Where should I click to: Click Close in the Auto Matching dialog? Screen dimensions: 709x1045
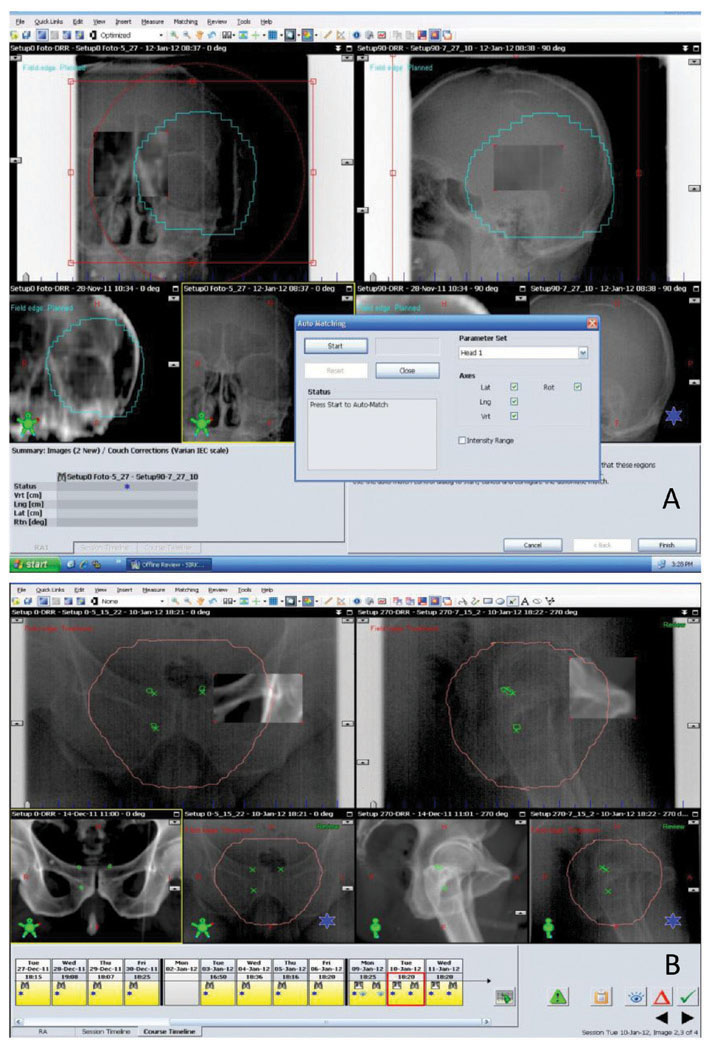point(407,371)
